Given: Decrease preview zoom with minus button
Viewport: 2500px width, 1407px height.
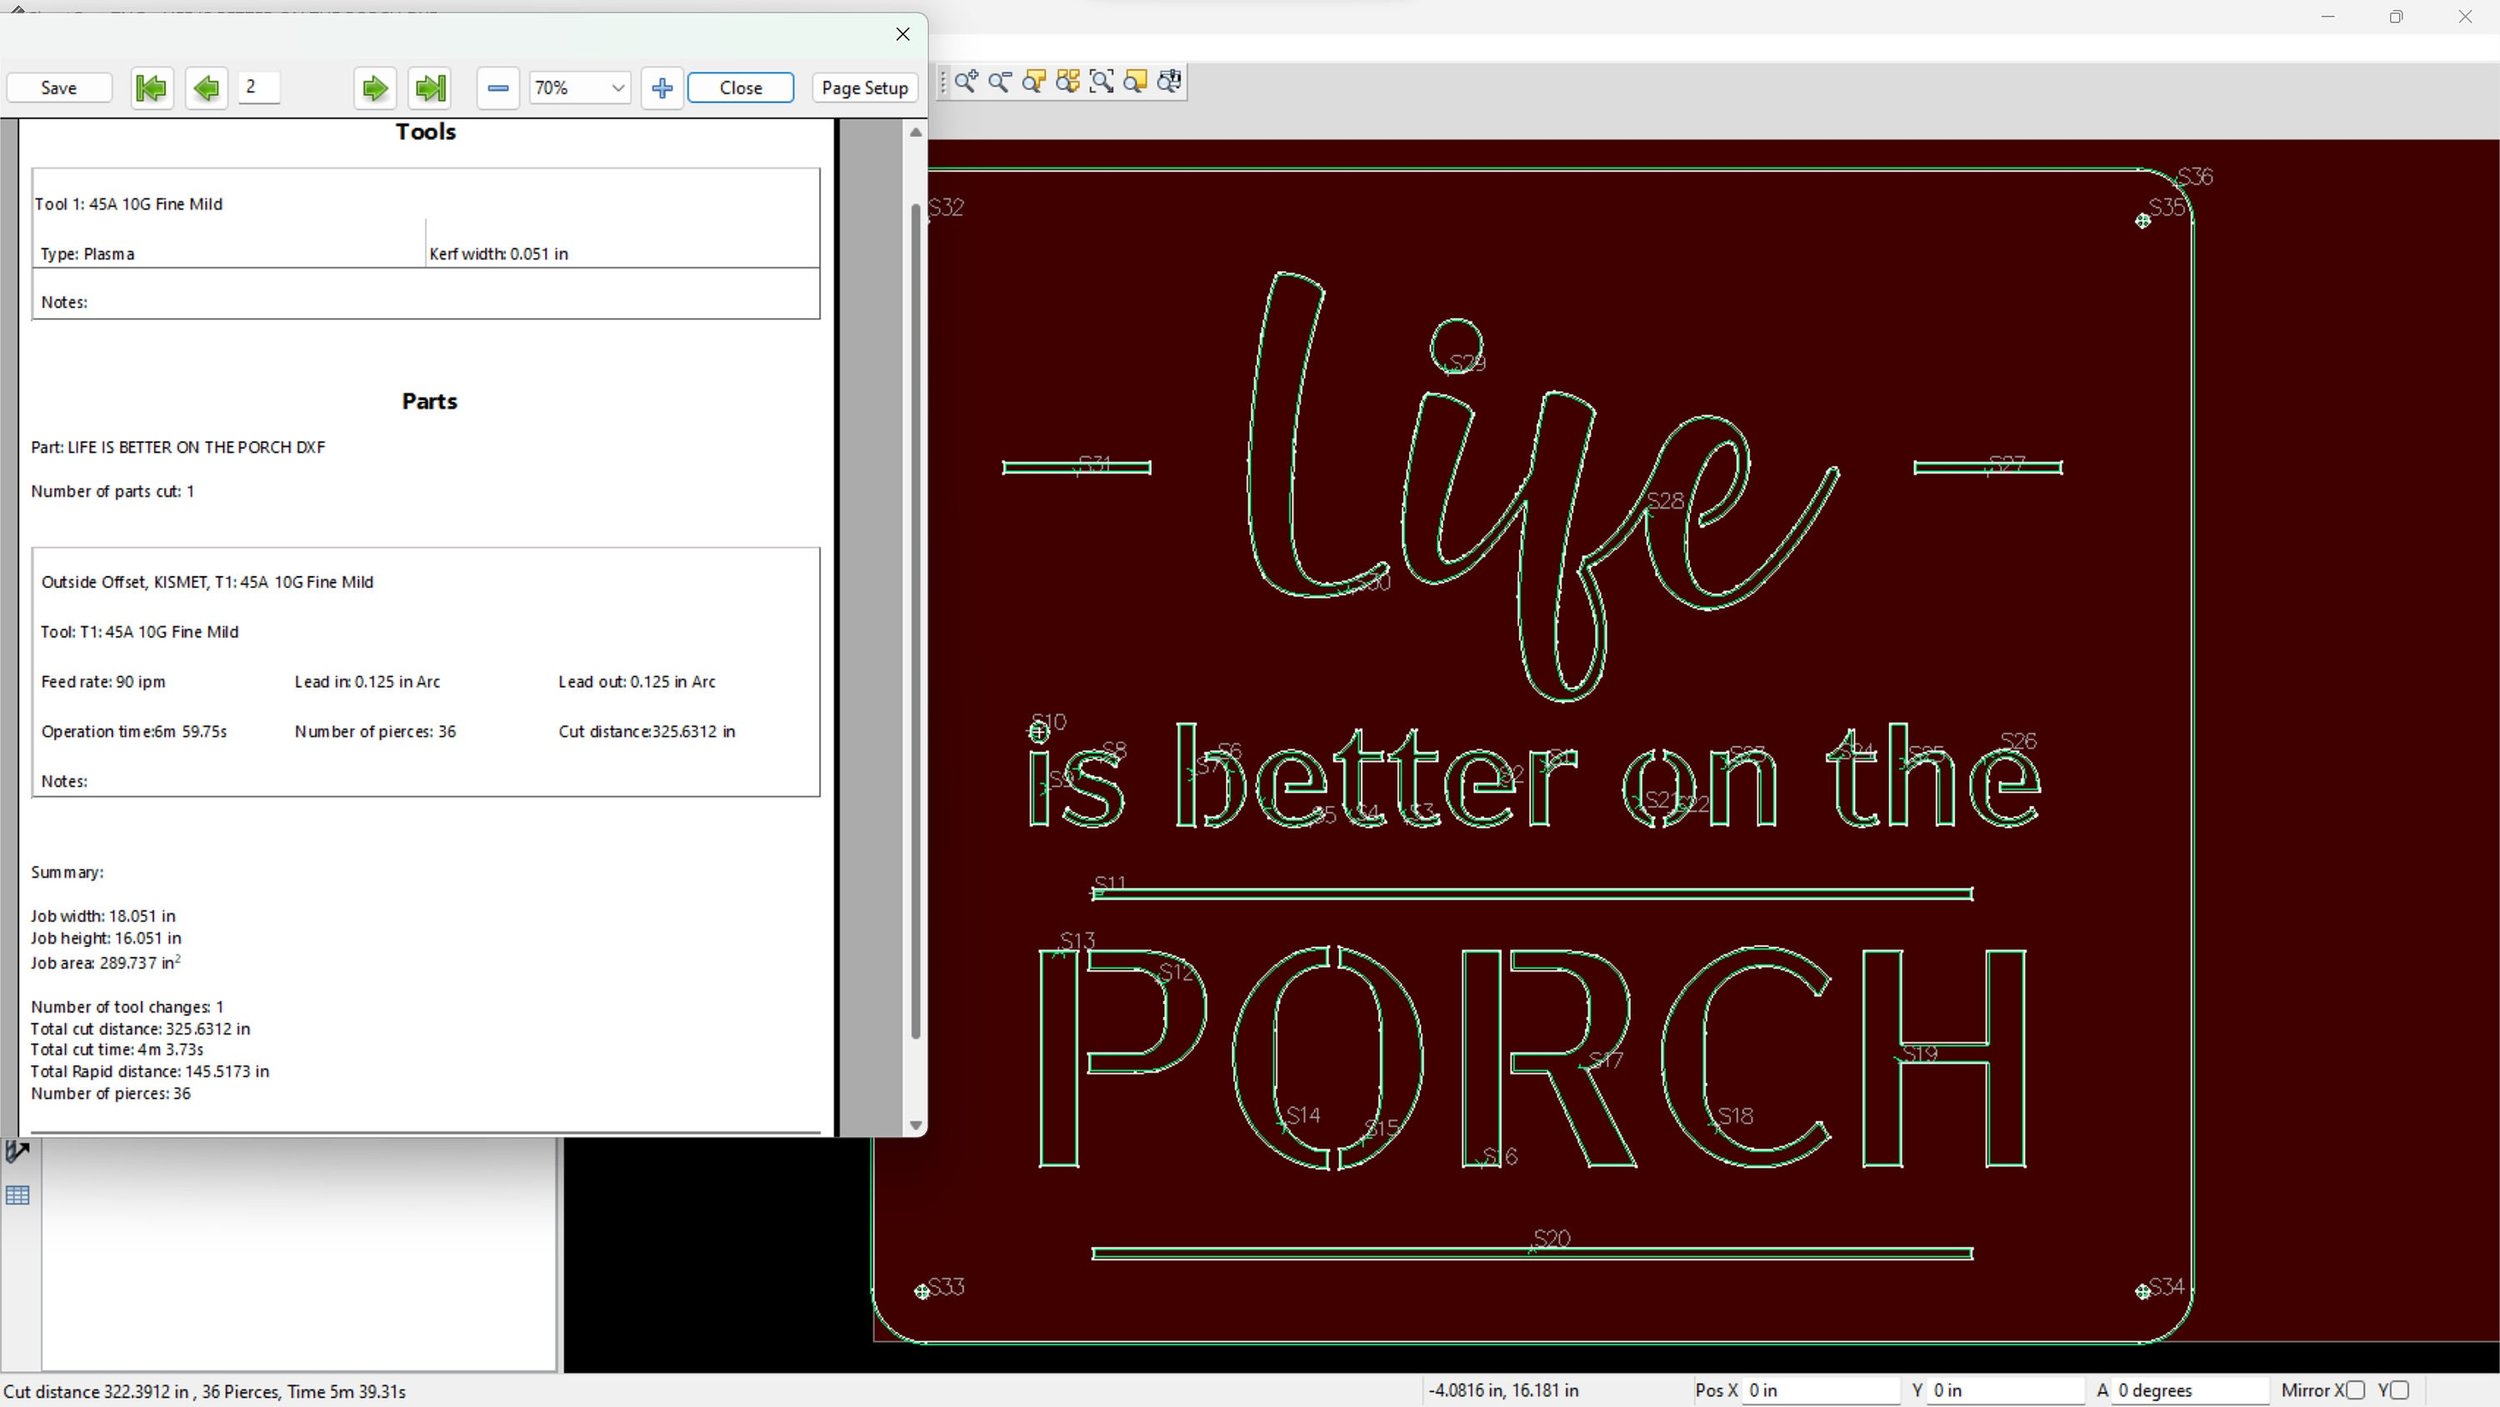Looking at the screenshot, I should click(x=498, y=88).
